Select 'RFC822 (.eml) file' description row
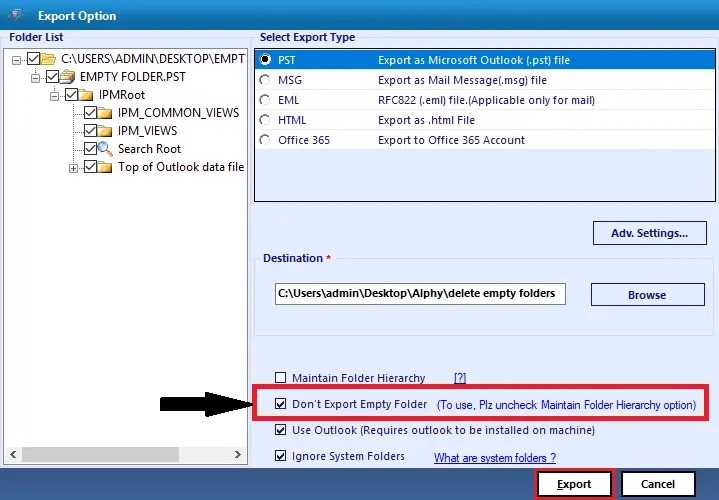This screenshot has height=500, width=719. point(486,100)
